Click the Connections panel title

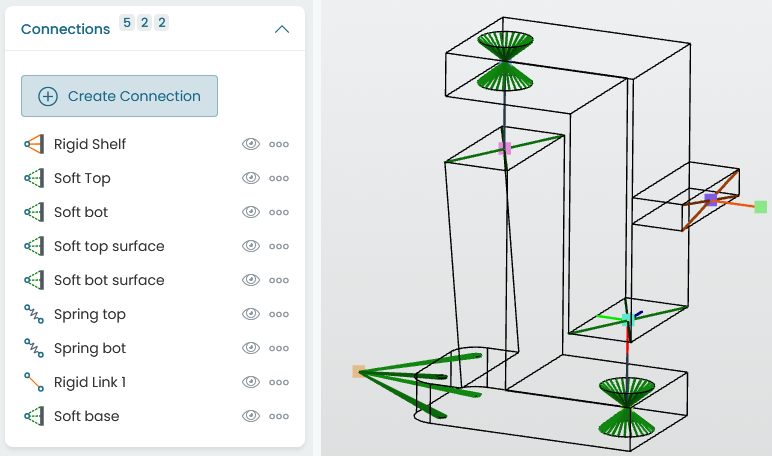click(x=65, y=29)
